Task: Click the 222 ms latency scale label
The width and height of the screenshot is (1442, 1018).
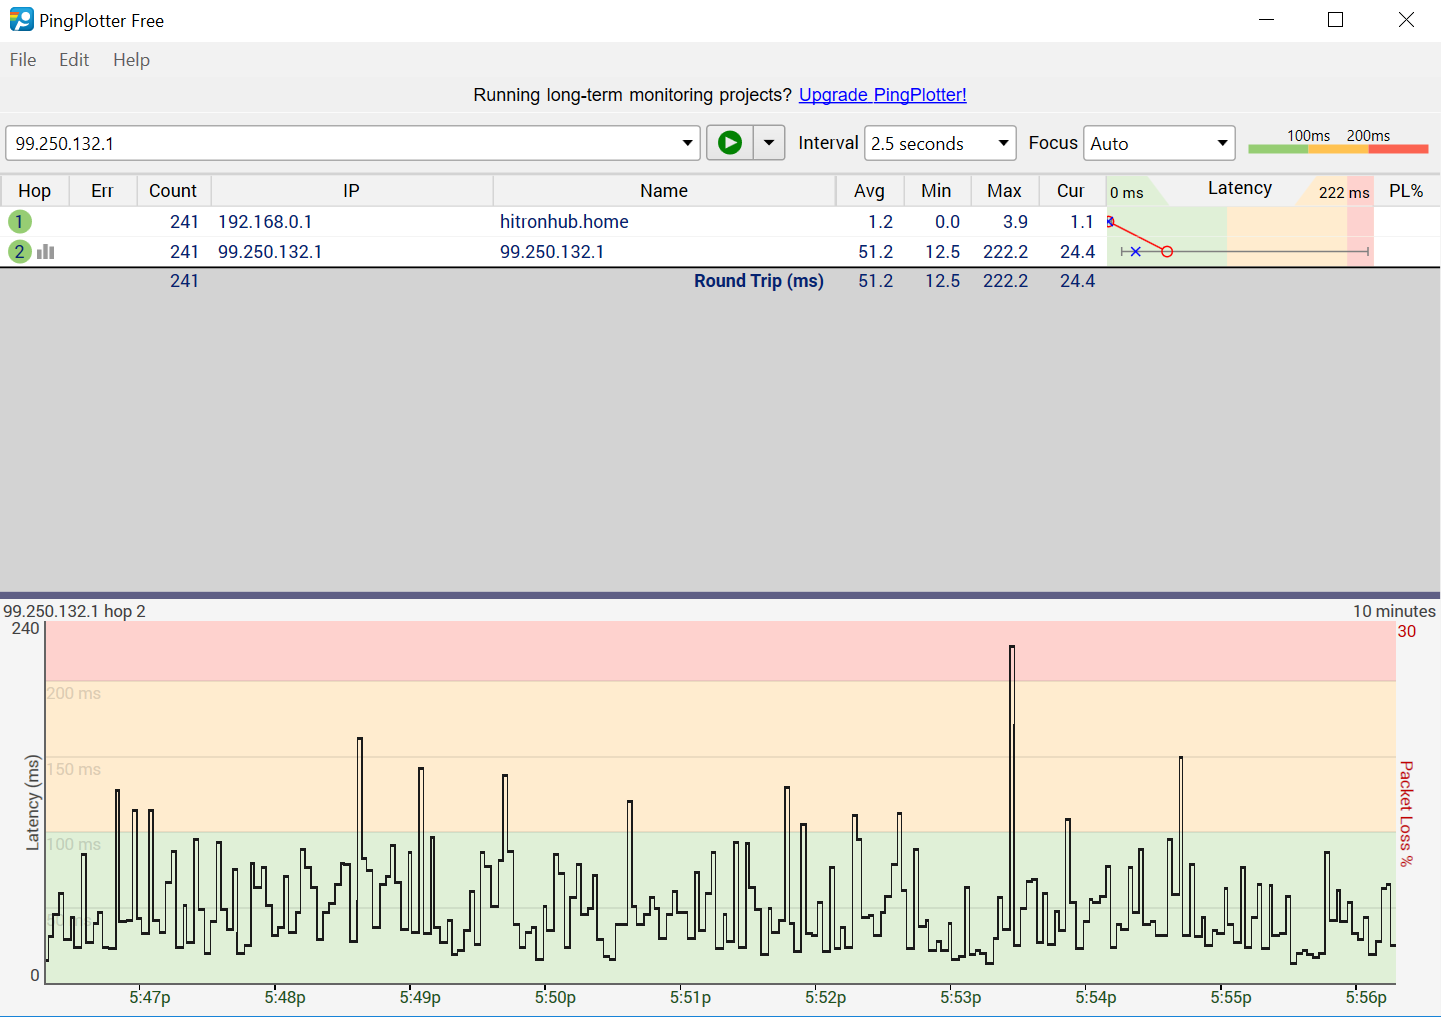Action: [x=1344, y=193]
